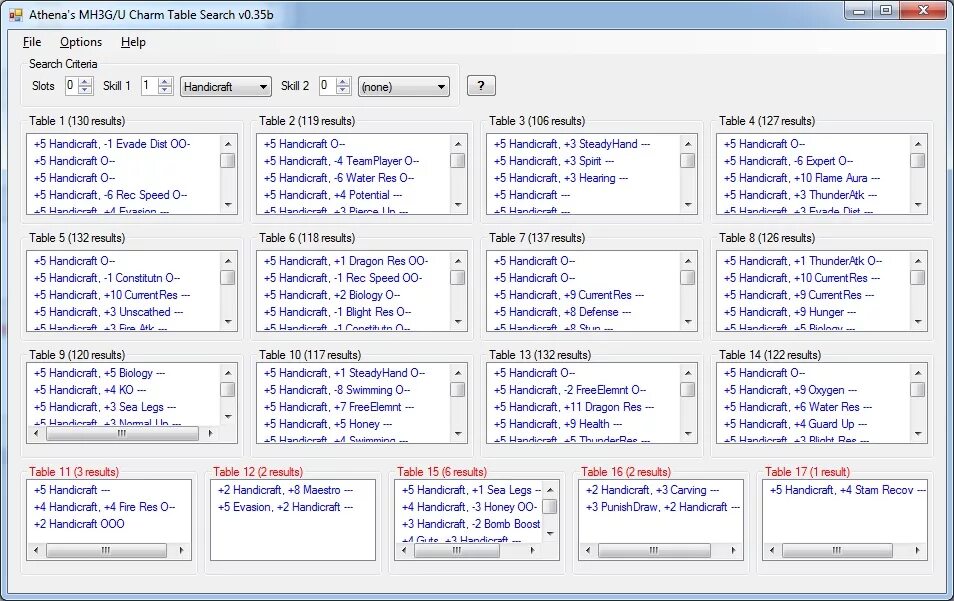The width and height of the screenshot is (954, 601).
Task: Select '+5 Handicraft, +11 Dragon Res ---' in Table 13
Action: 573,407
